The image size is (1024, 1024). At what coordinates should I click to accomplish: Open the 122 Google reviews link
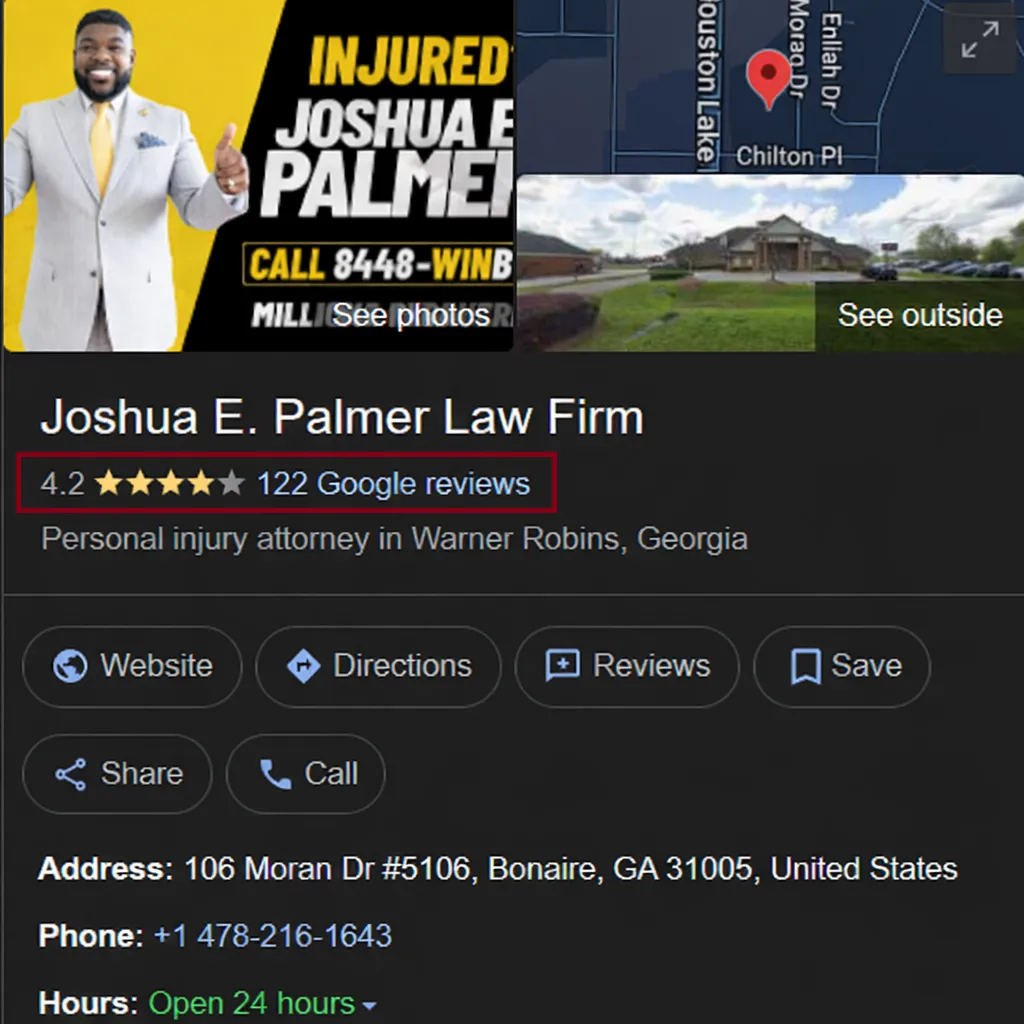pos(393,484)
